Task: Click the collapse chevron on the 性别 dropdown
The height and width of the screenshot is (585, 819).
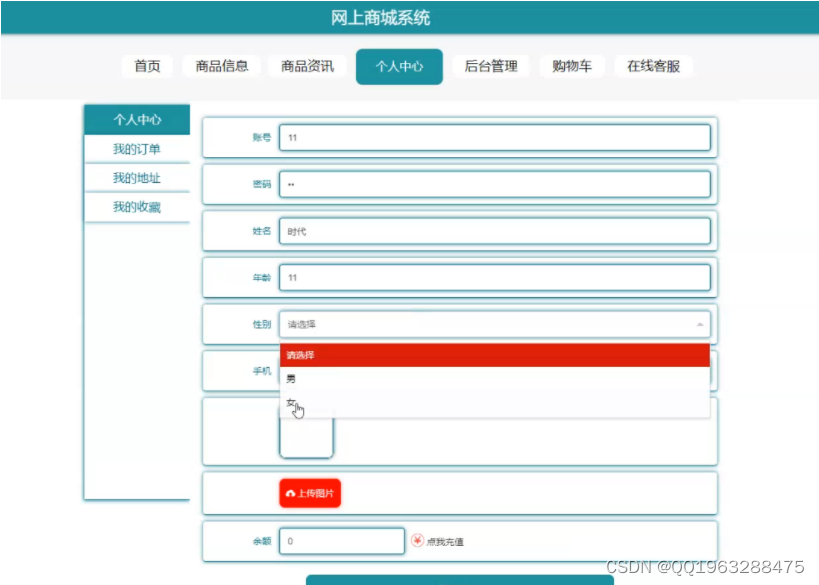Action: coord(700,324)
